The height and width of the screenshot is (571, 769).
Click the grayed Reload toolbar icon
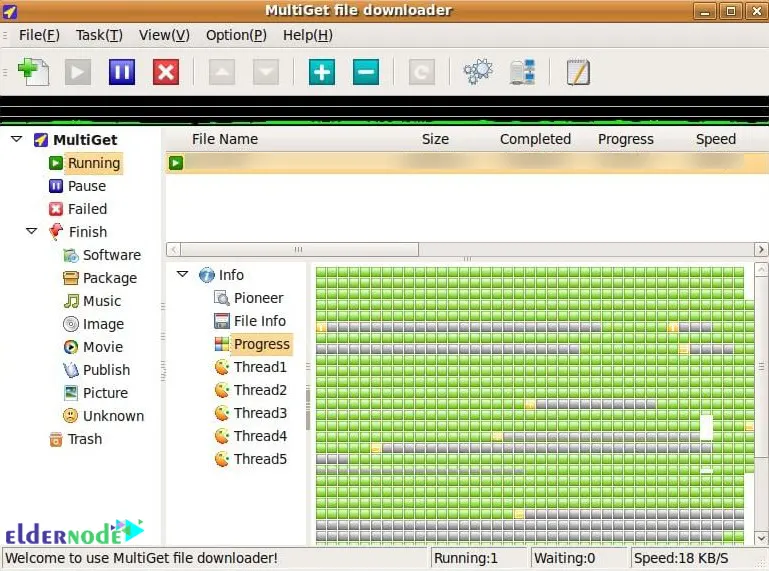[422, 73]
